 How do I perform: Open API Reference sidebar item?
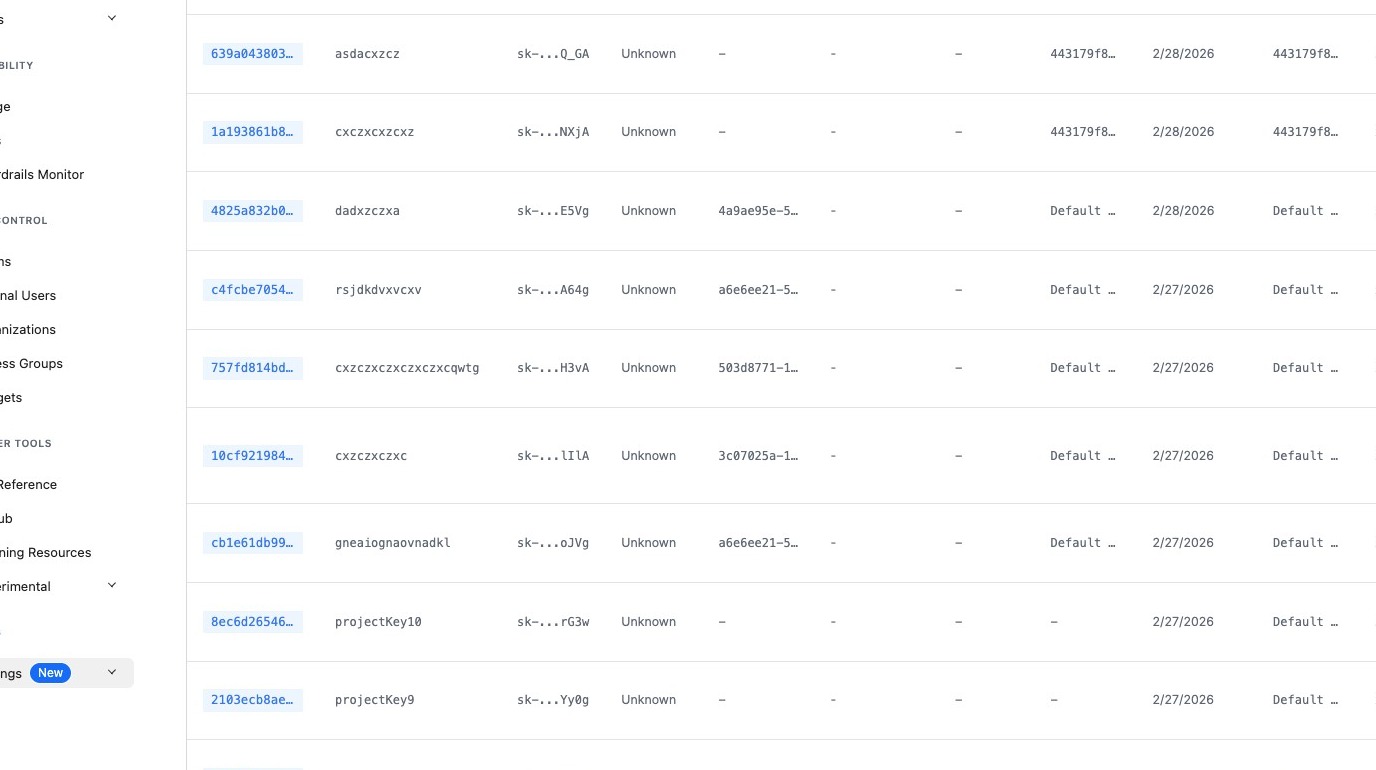[28, 484]
